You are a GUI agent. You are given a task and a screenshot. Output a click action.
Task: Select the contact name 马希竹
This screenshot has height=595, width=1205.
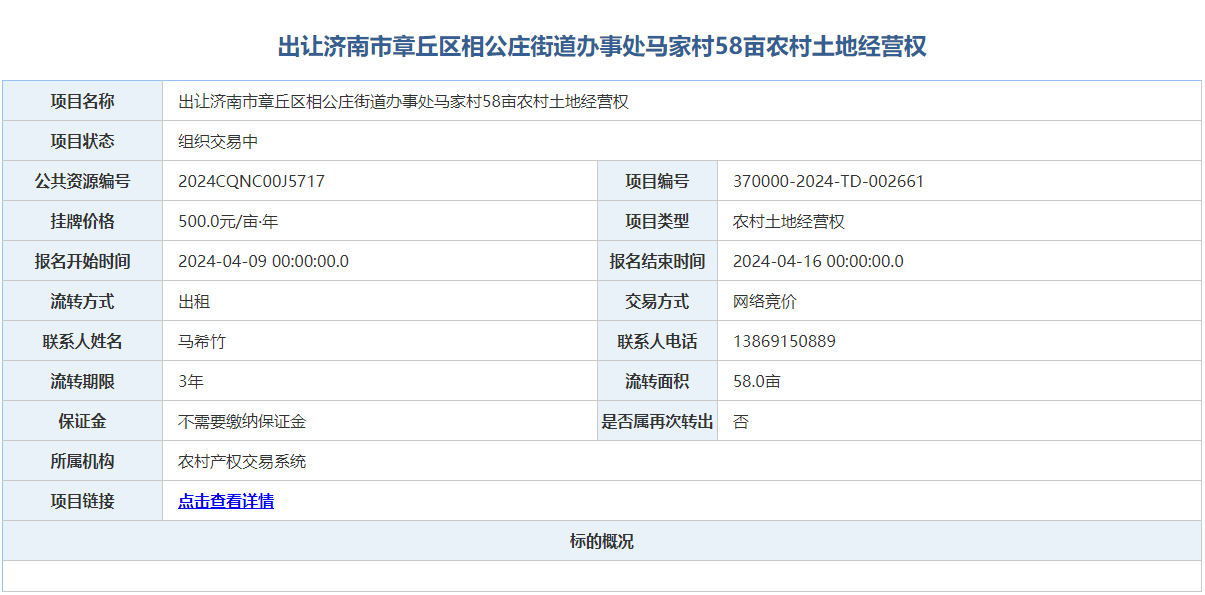point(202,341)
